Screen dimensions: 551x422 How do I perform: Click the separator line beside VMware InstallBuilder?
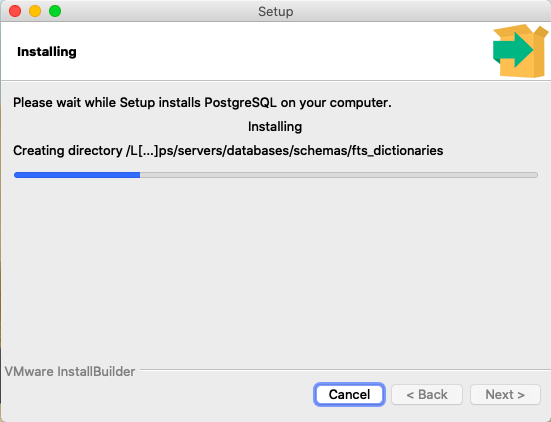point(345,370)
